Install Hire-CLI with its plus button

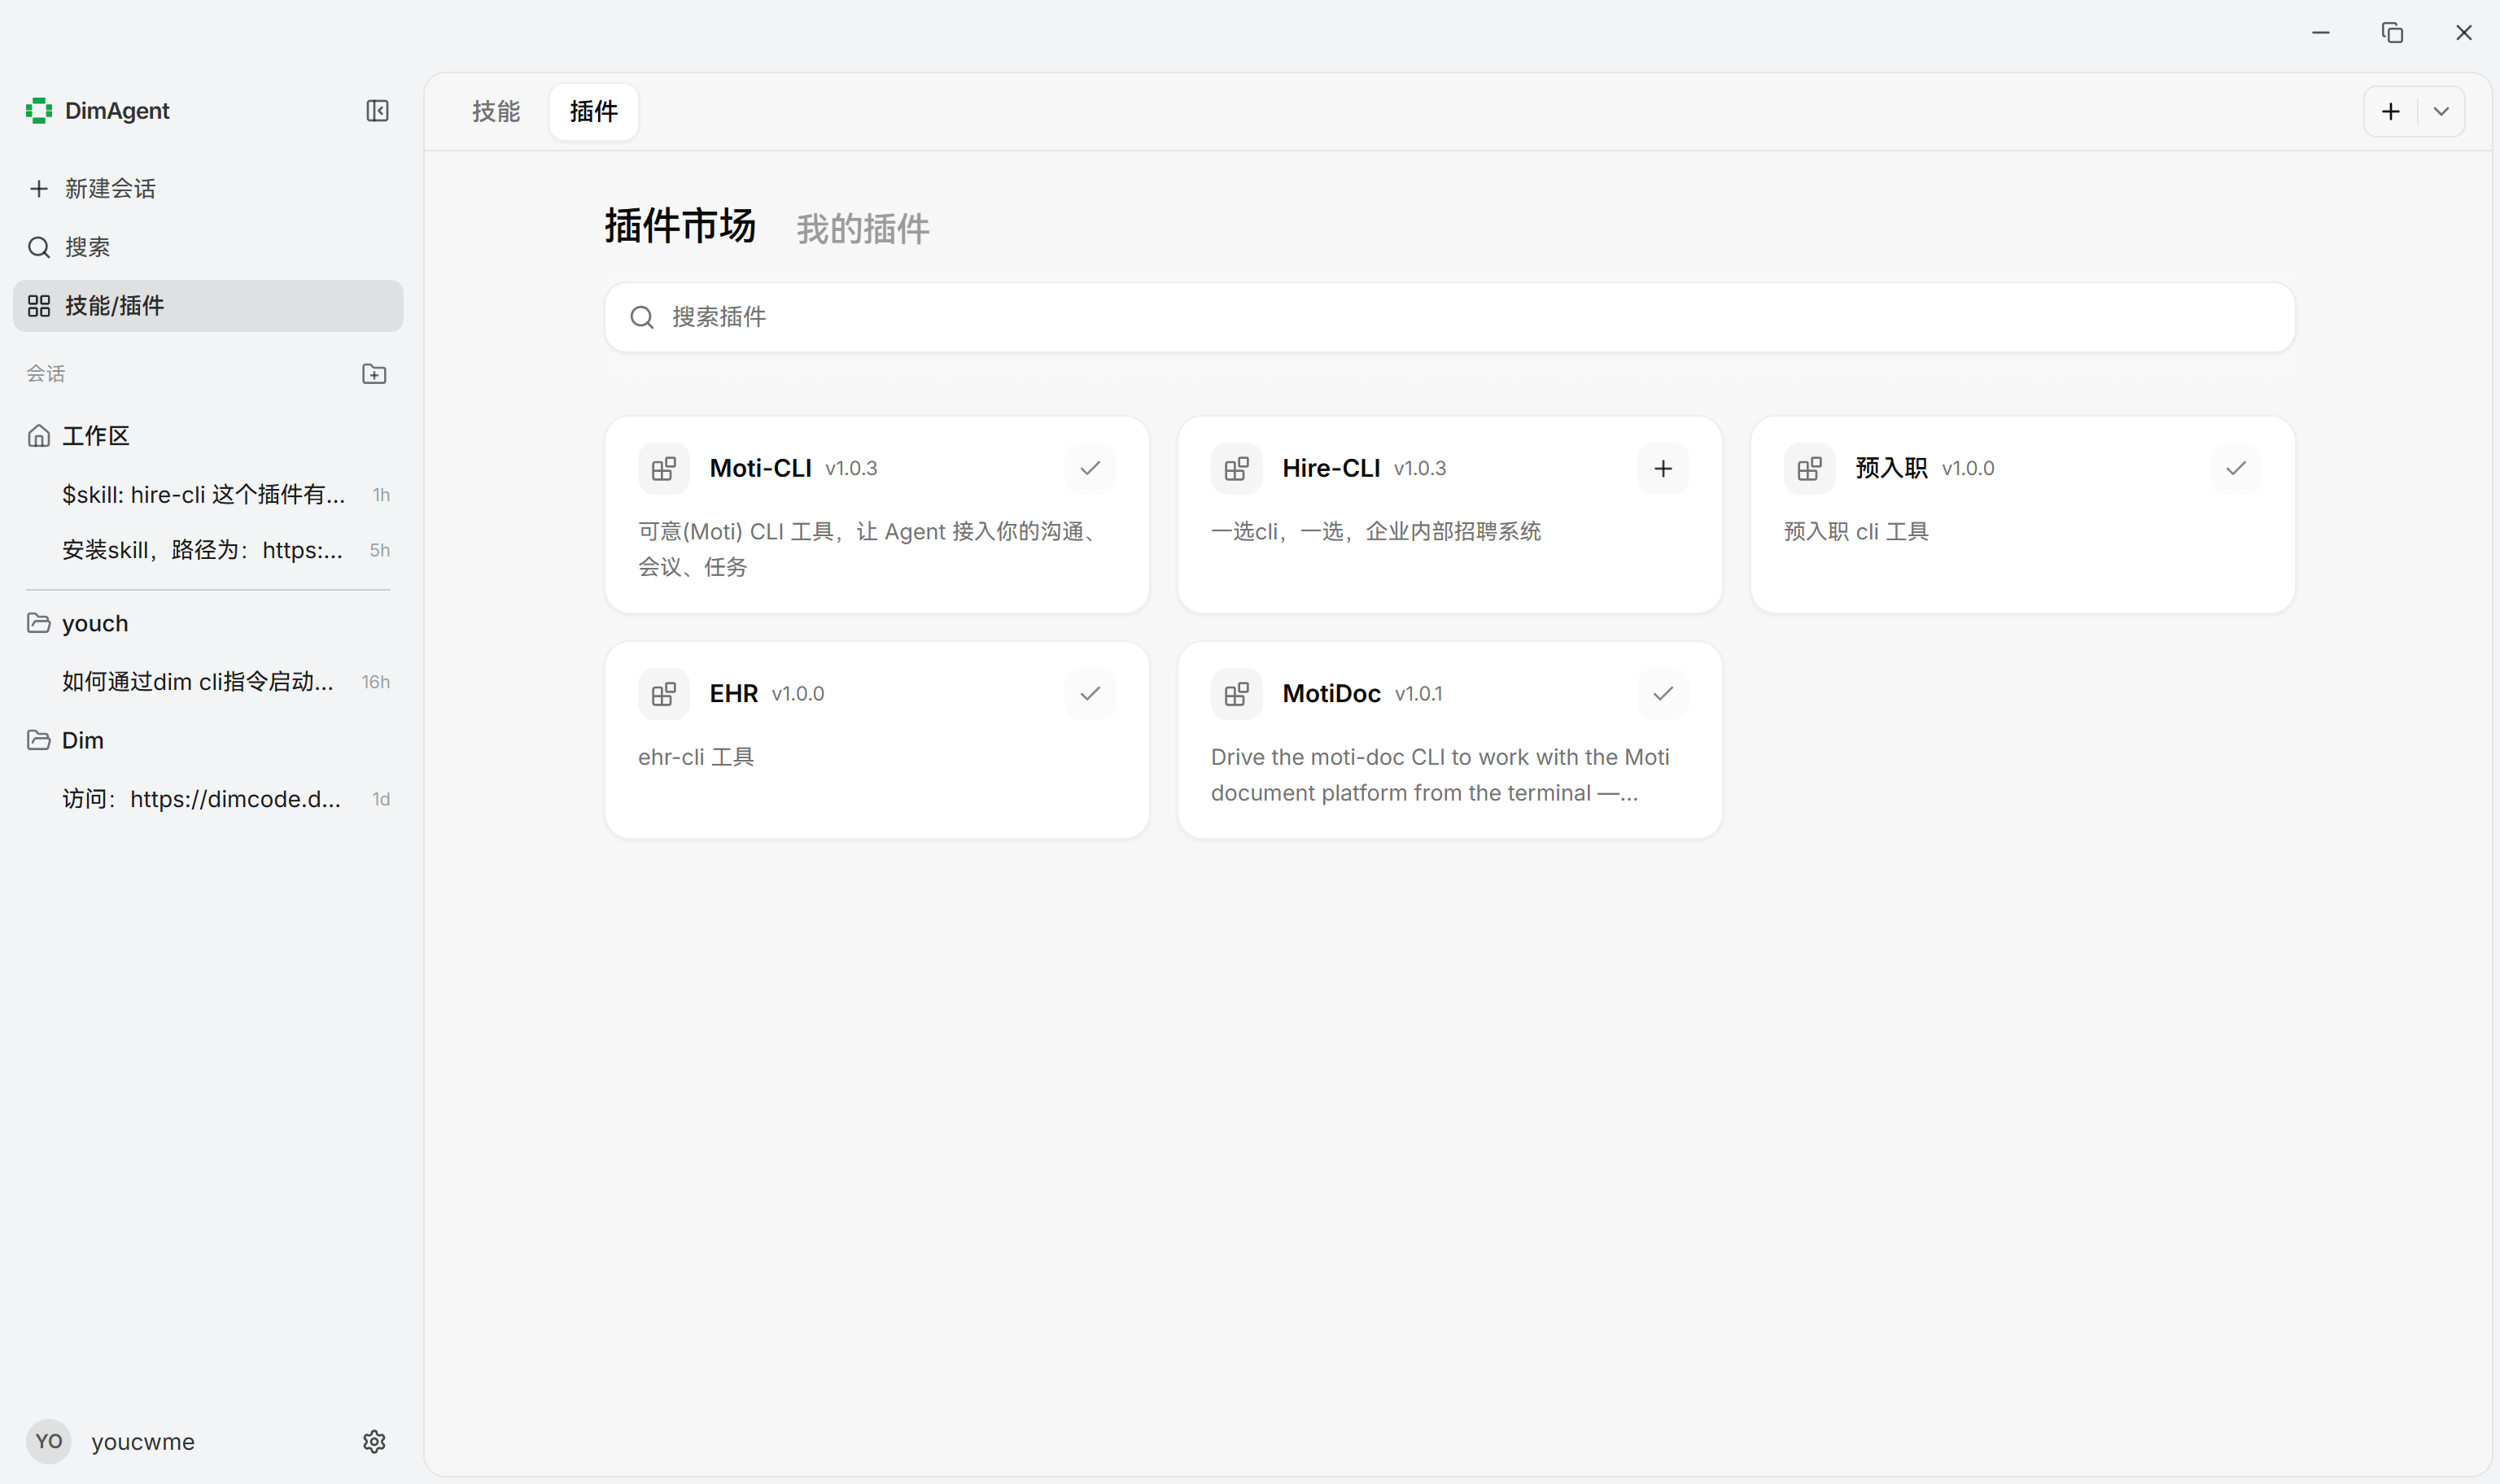tap(1663, 468)
